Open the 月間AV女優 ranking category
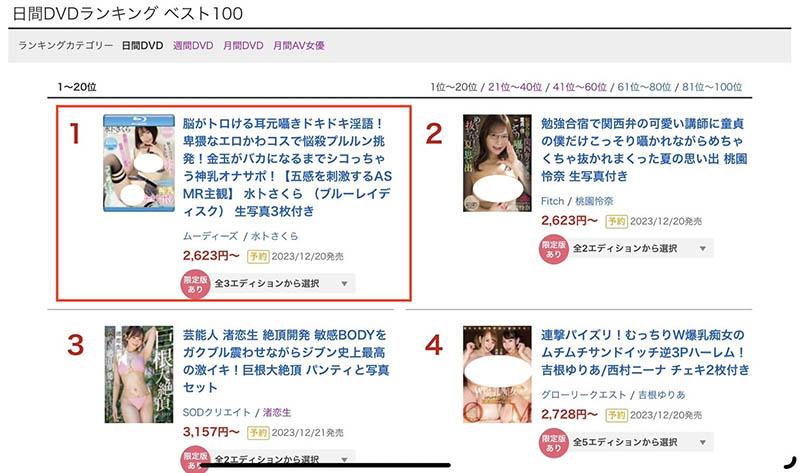 coord(298,45)
